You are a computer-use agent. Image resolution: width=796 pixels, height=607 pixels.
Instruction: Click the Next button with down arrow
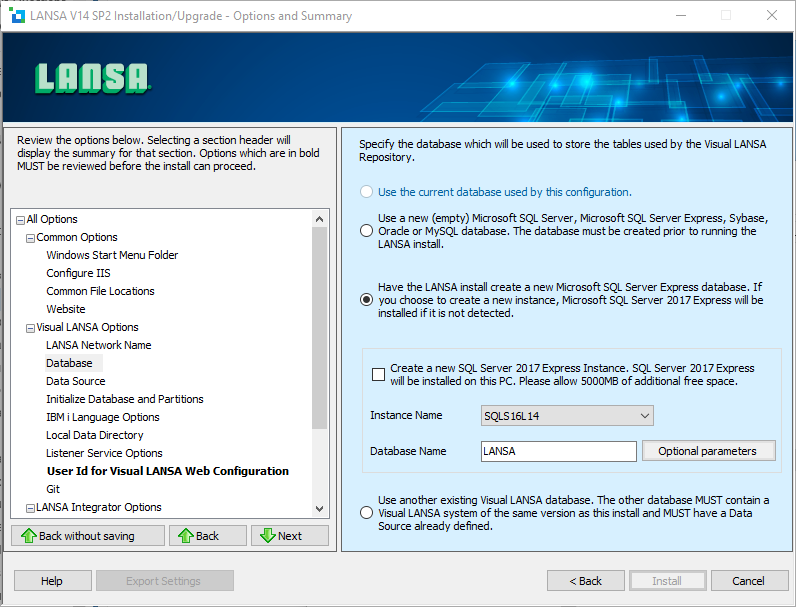290,536
